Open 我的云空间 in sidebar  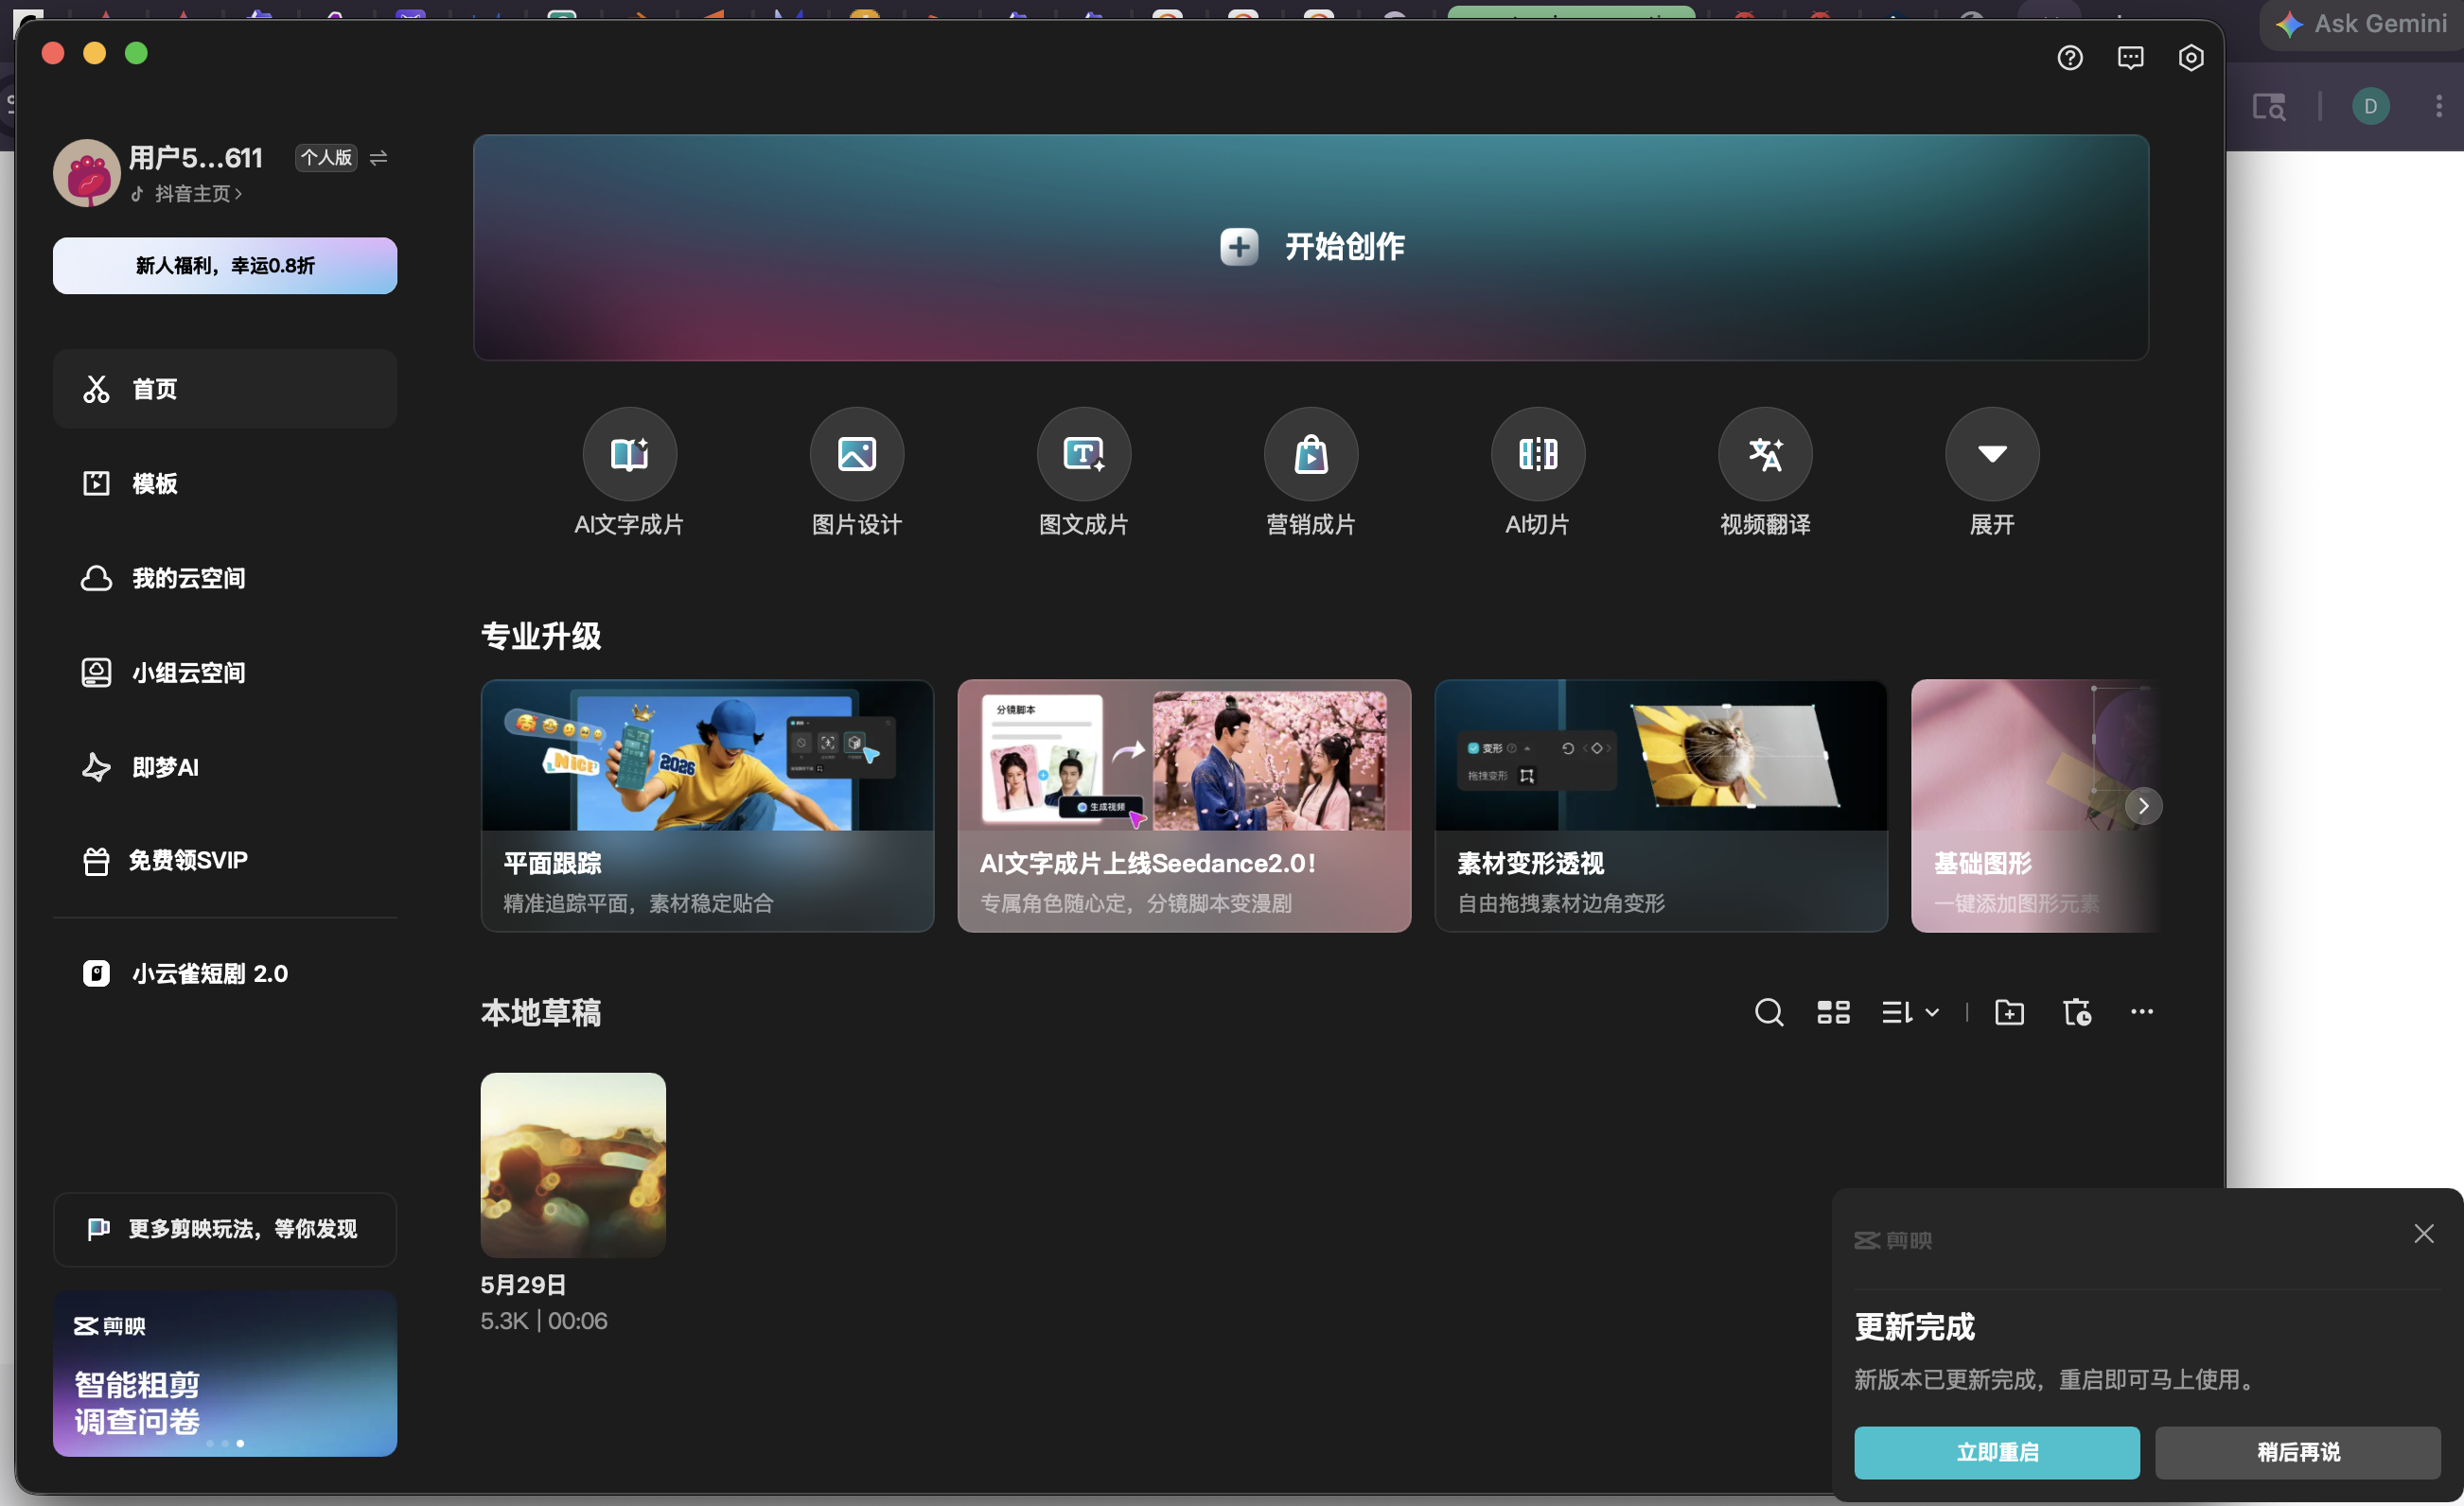click(x=225, y=578)
